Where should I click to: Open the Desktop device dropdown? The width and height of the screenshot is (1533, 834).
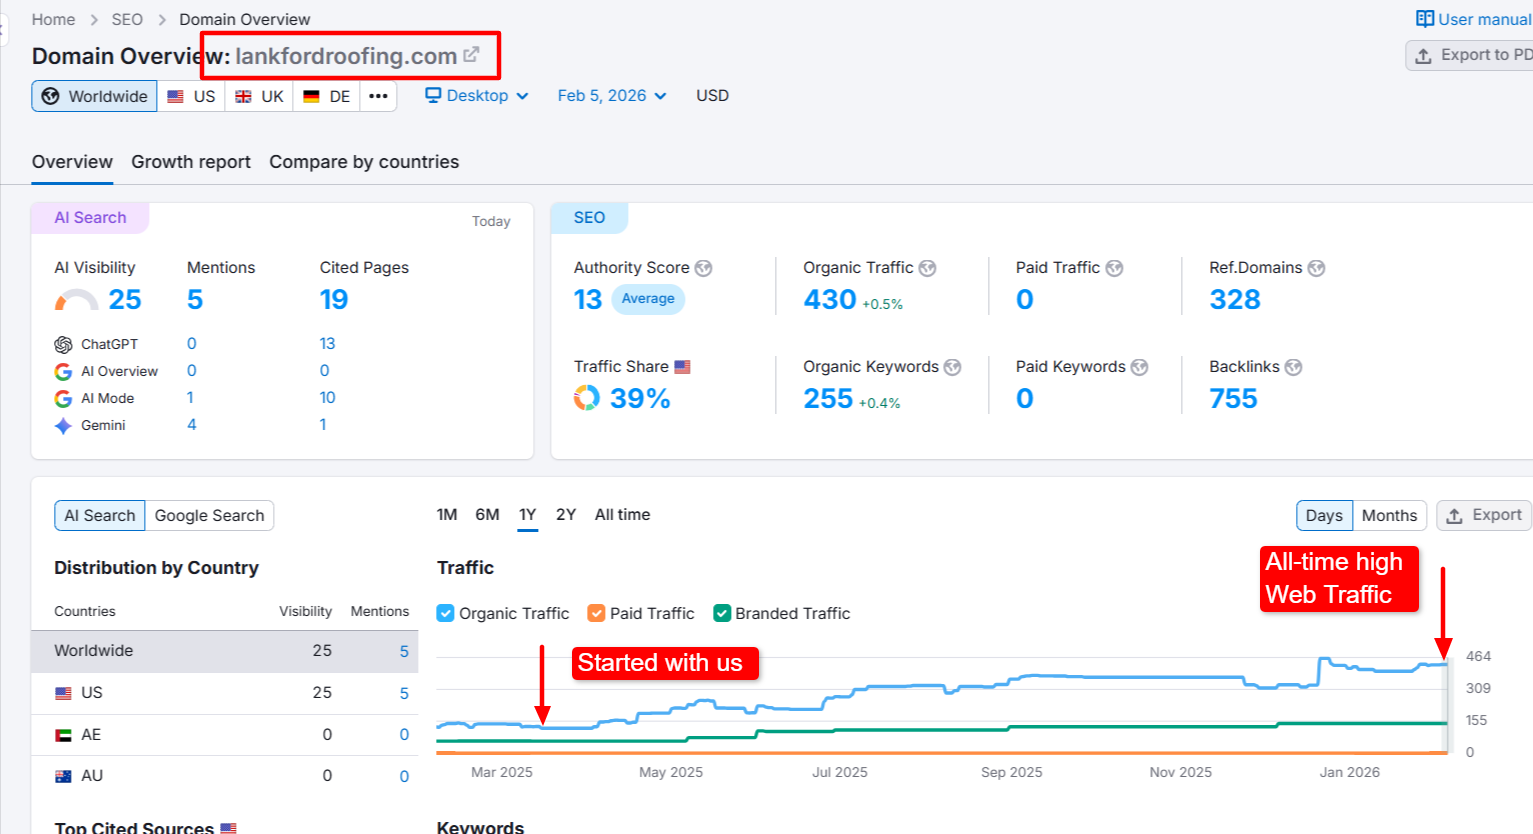pos(476,95)
